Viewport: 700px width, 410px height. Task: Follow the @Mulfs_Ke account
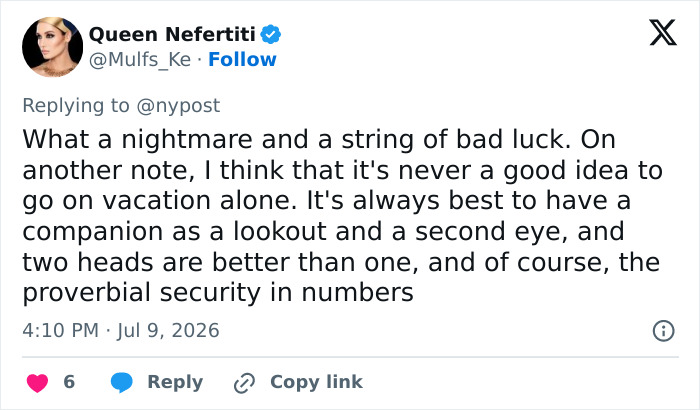point(242,59)
